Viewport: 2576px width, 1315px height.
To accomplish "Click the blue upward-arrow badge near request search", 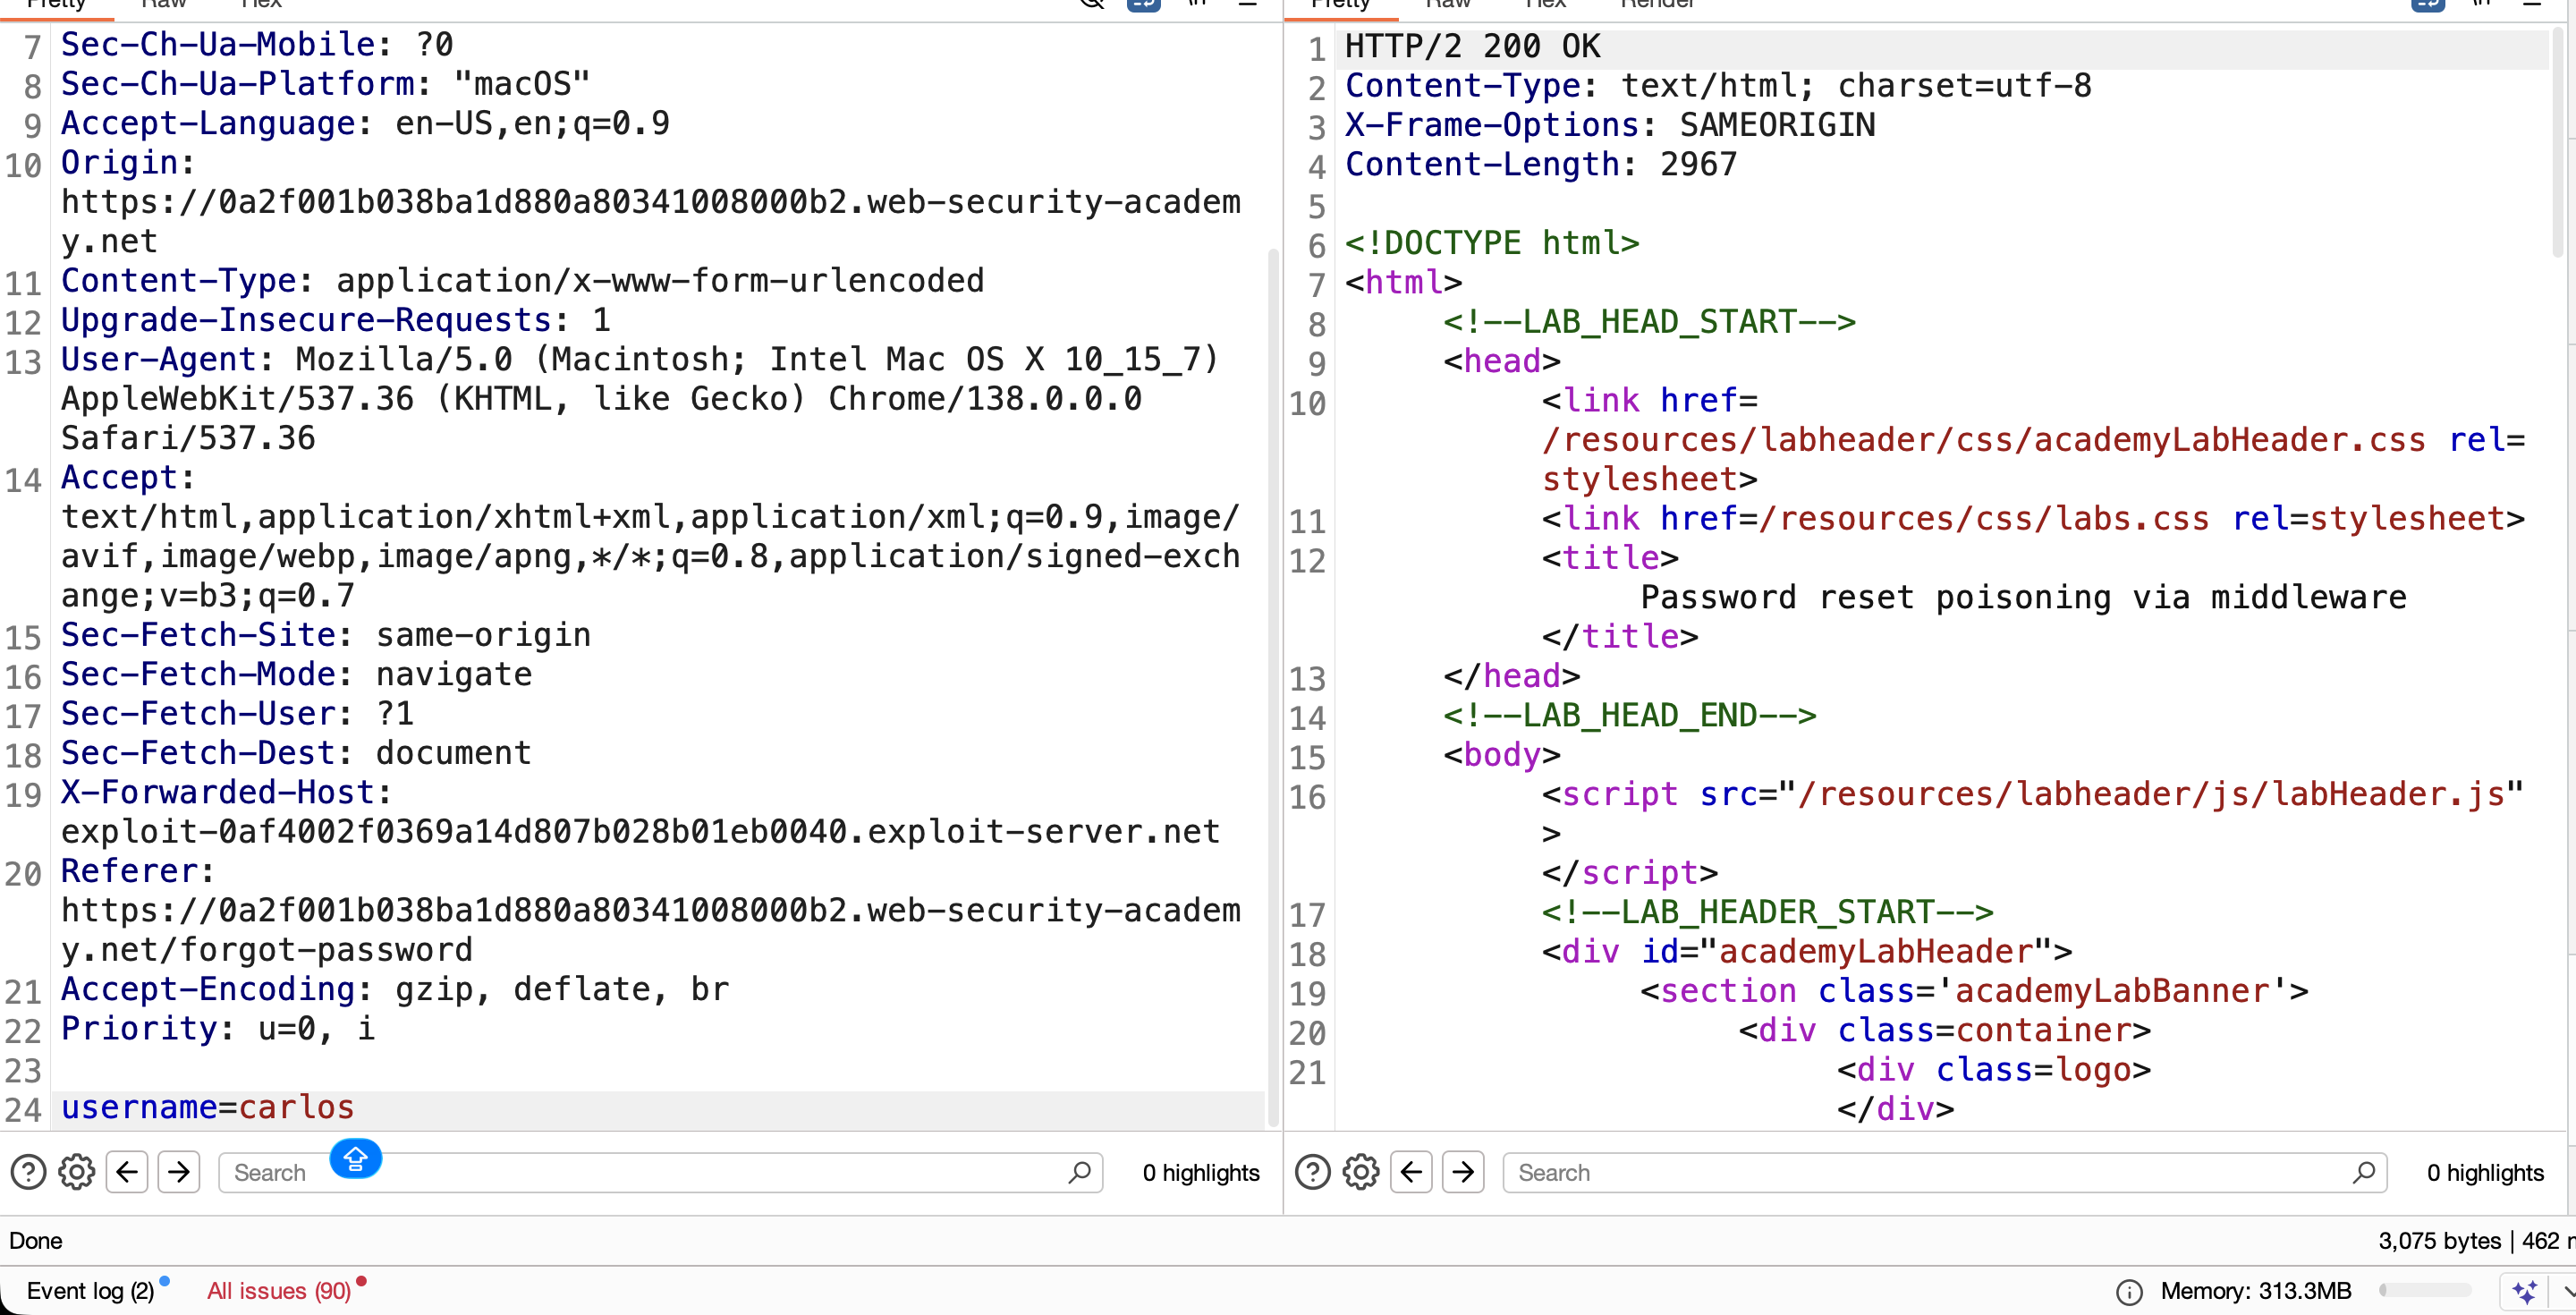I will (x=355, y=1159).
